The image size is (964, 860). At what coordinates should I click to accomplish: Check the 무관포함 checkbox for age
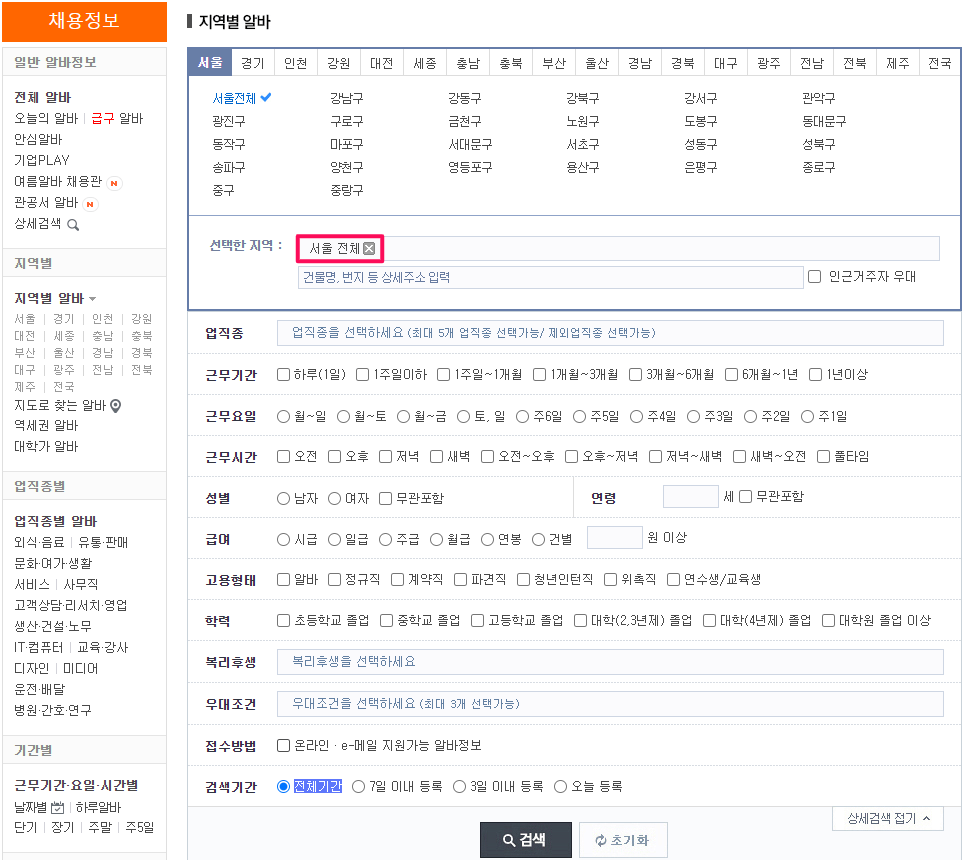[x=746, y=496]
